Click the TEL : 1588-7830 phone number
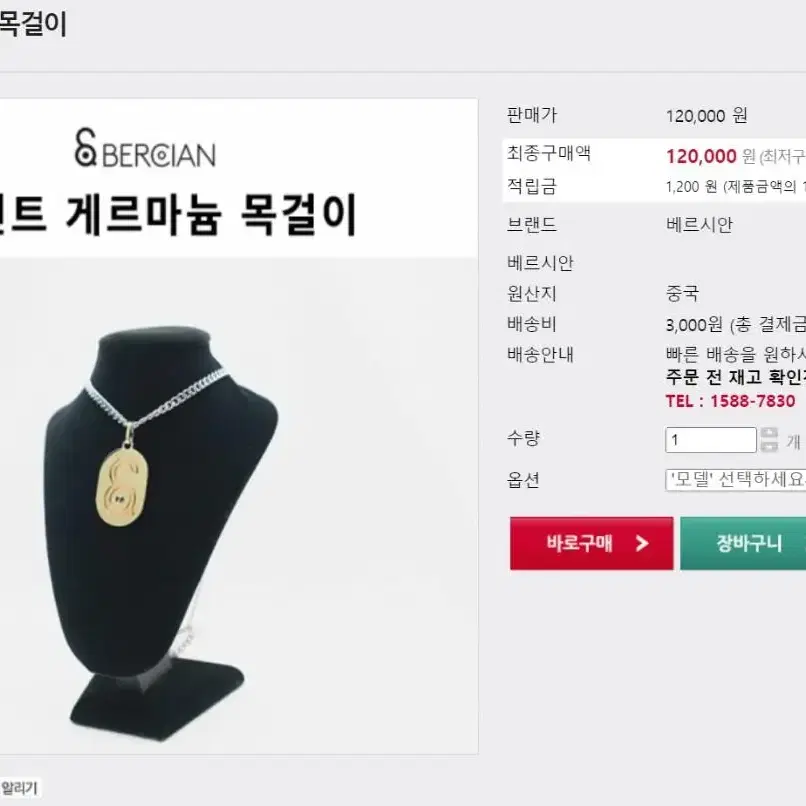The image size is (806, 806). pos(730,401)
